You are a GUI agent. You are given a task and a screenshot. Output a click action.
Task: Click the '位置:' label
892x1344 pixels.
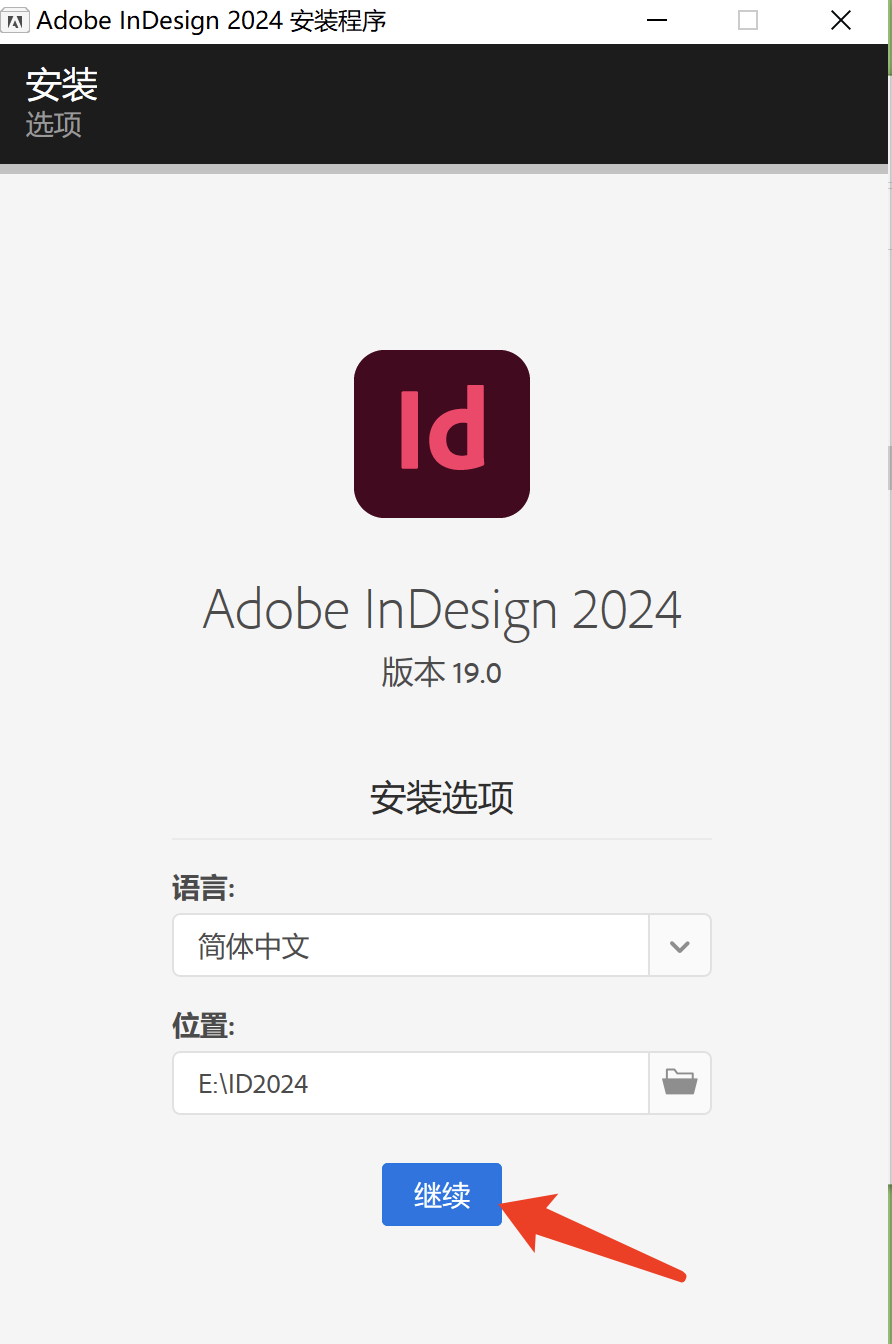click(x=204, y=1025)
